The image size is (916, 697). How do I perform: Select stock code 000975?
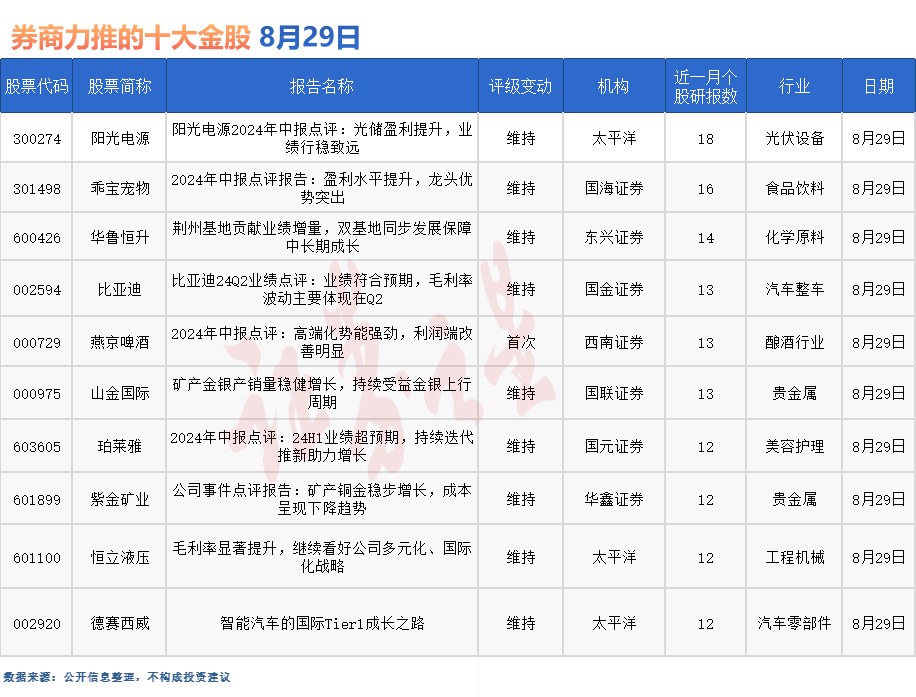[37, 394]
